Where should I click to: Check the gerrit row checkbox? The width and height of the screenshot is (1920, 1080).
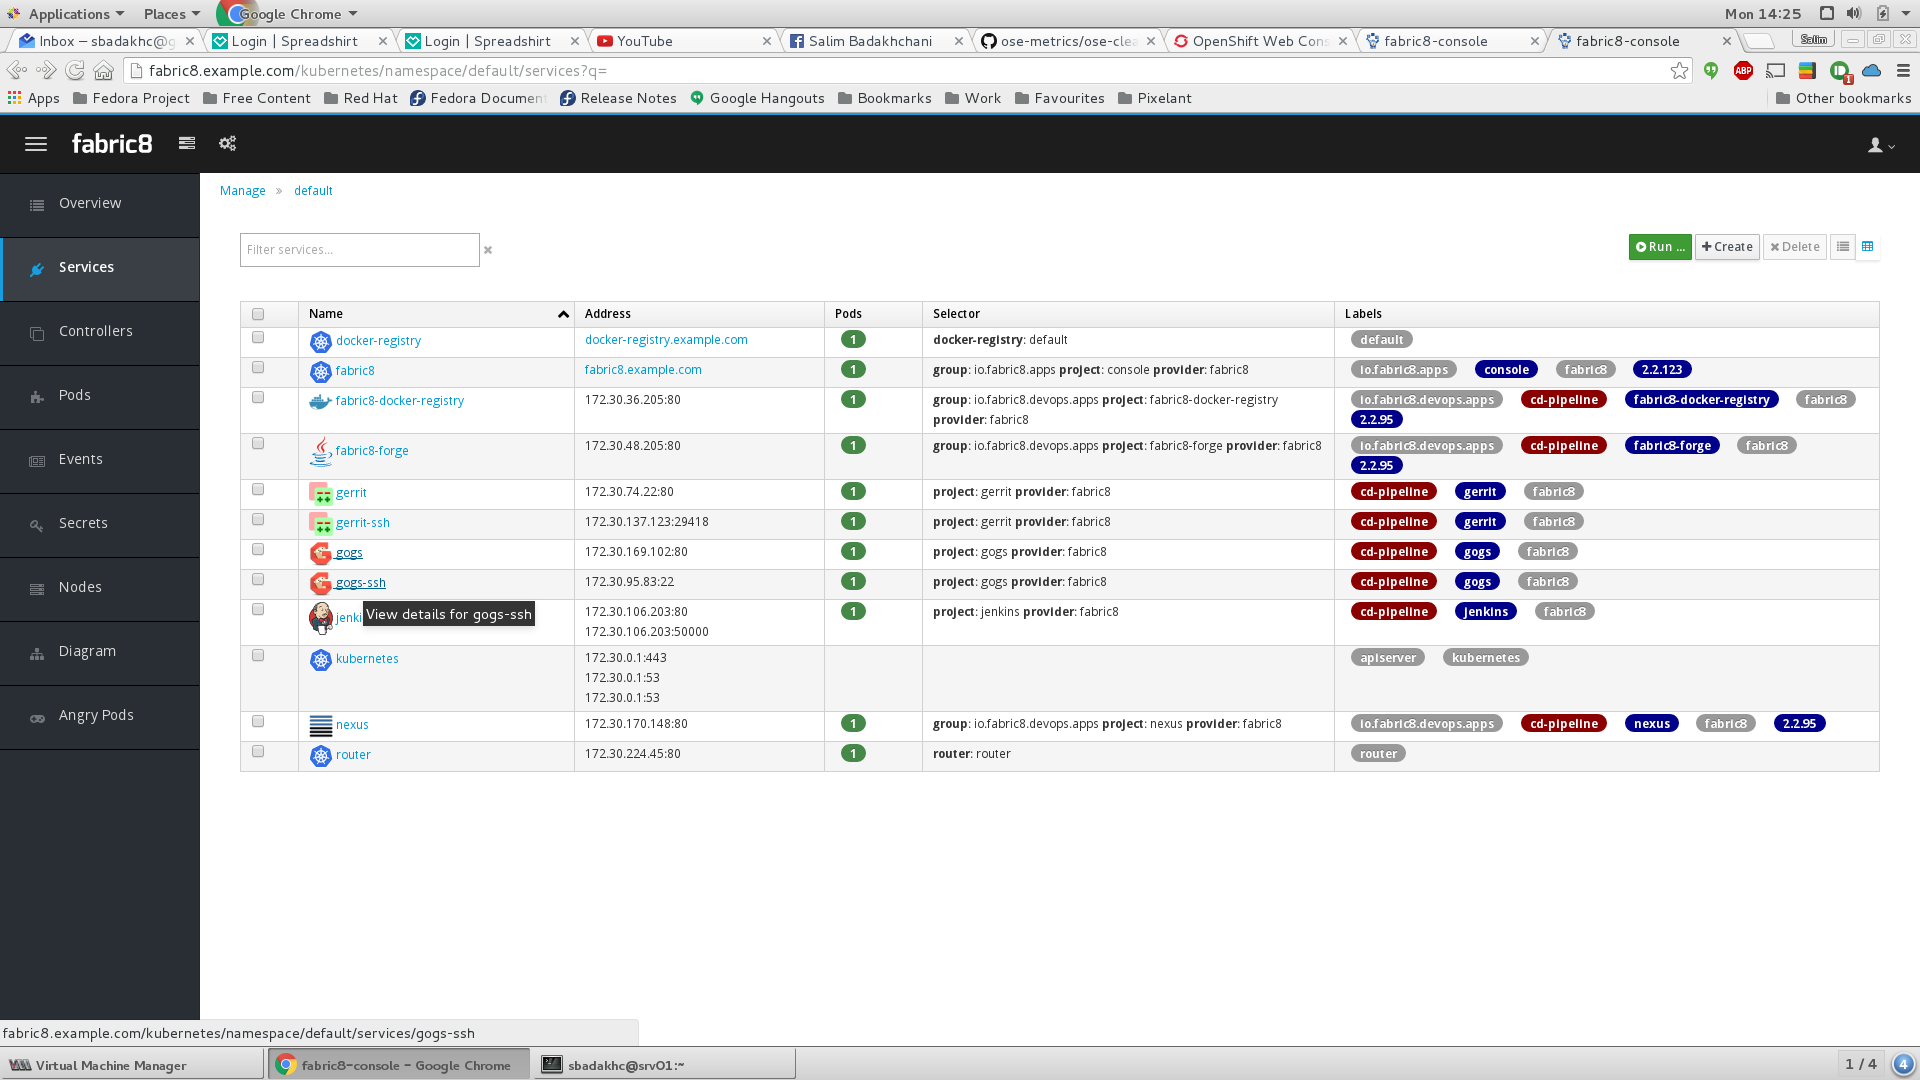(x=258, y=490)
